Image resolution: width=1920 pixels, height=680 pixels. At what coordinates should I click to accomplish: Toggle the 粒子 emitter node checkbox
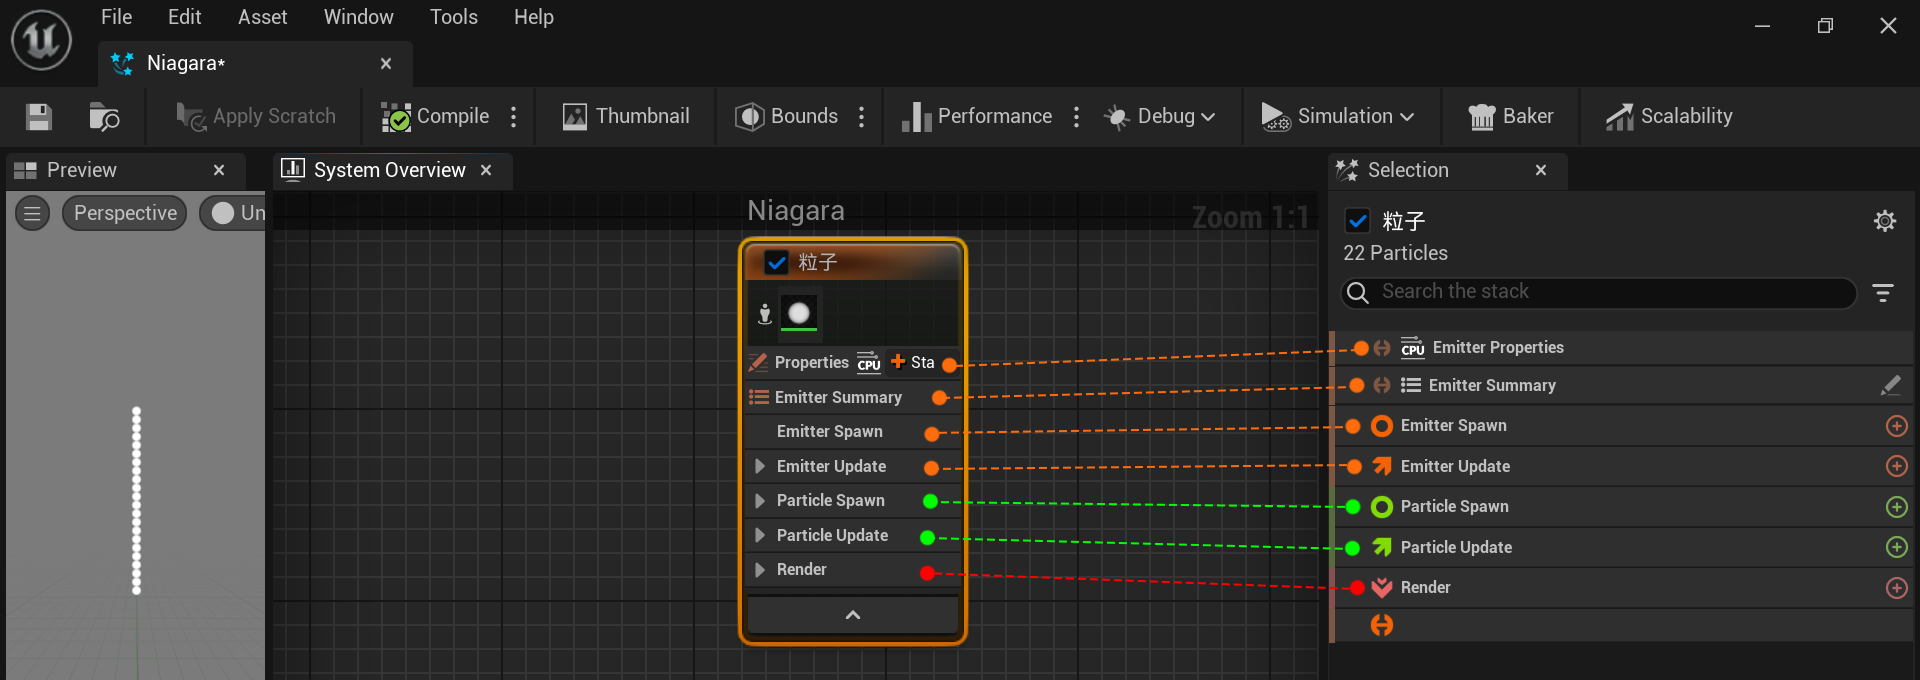click(x=777, y=262)
